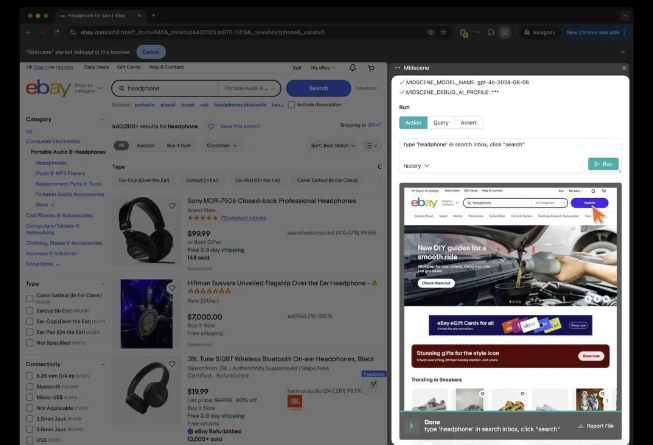
Task: Save the search with heart icon
Action: point(211,126)
